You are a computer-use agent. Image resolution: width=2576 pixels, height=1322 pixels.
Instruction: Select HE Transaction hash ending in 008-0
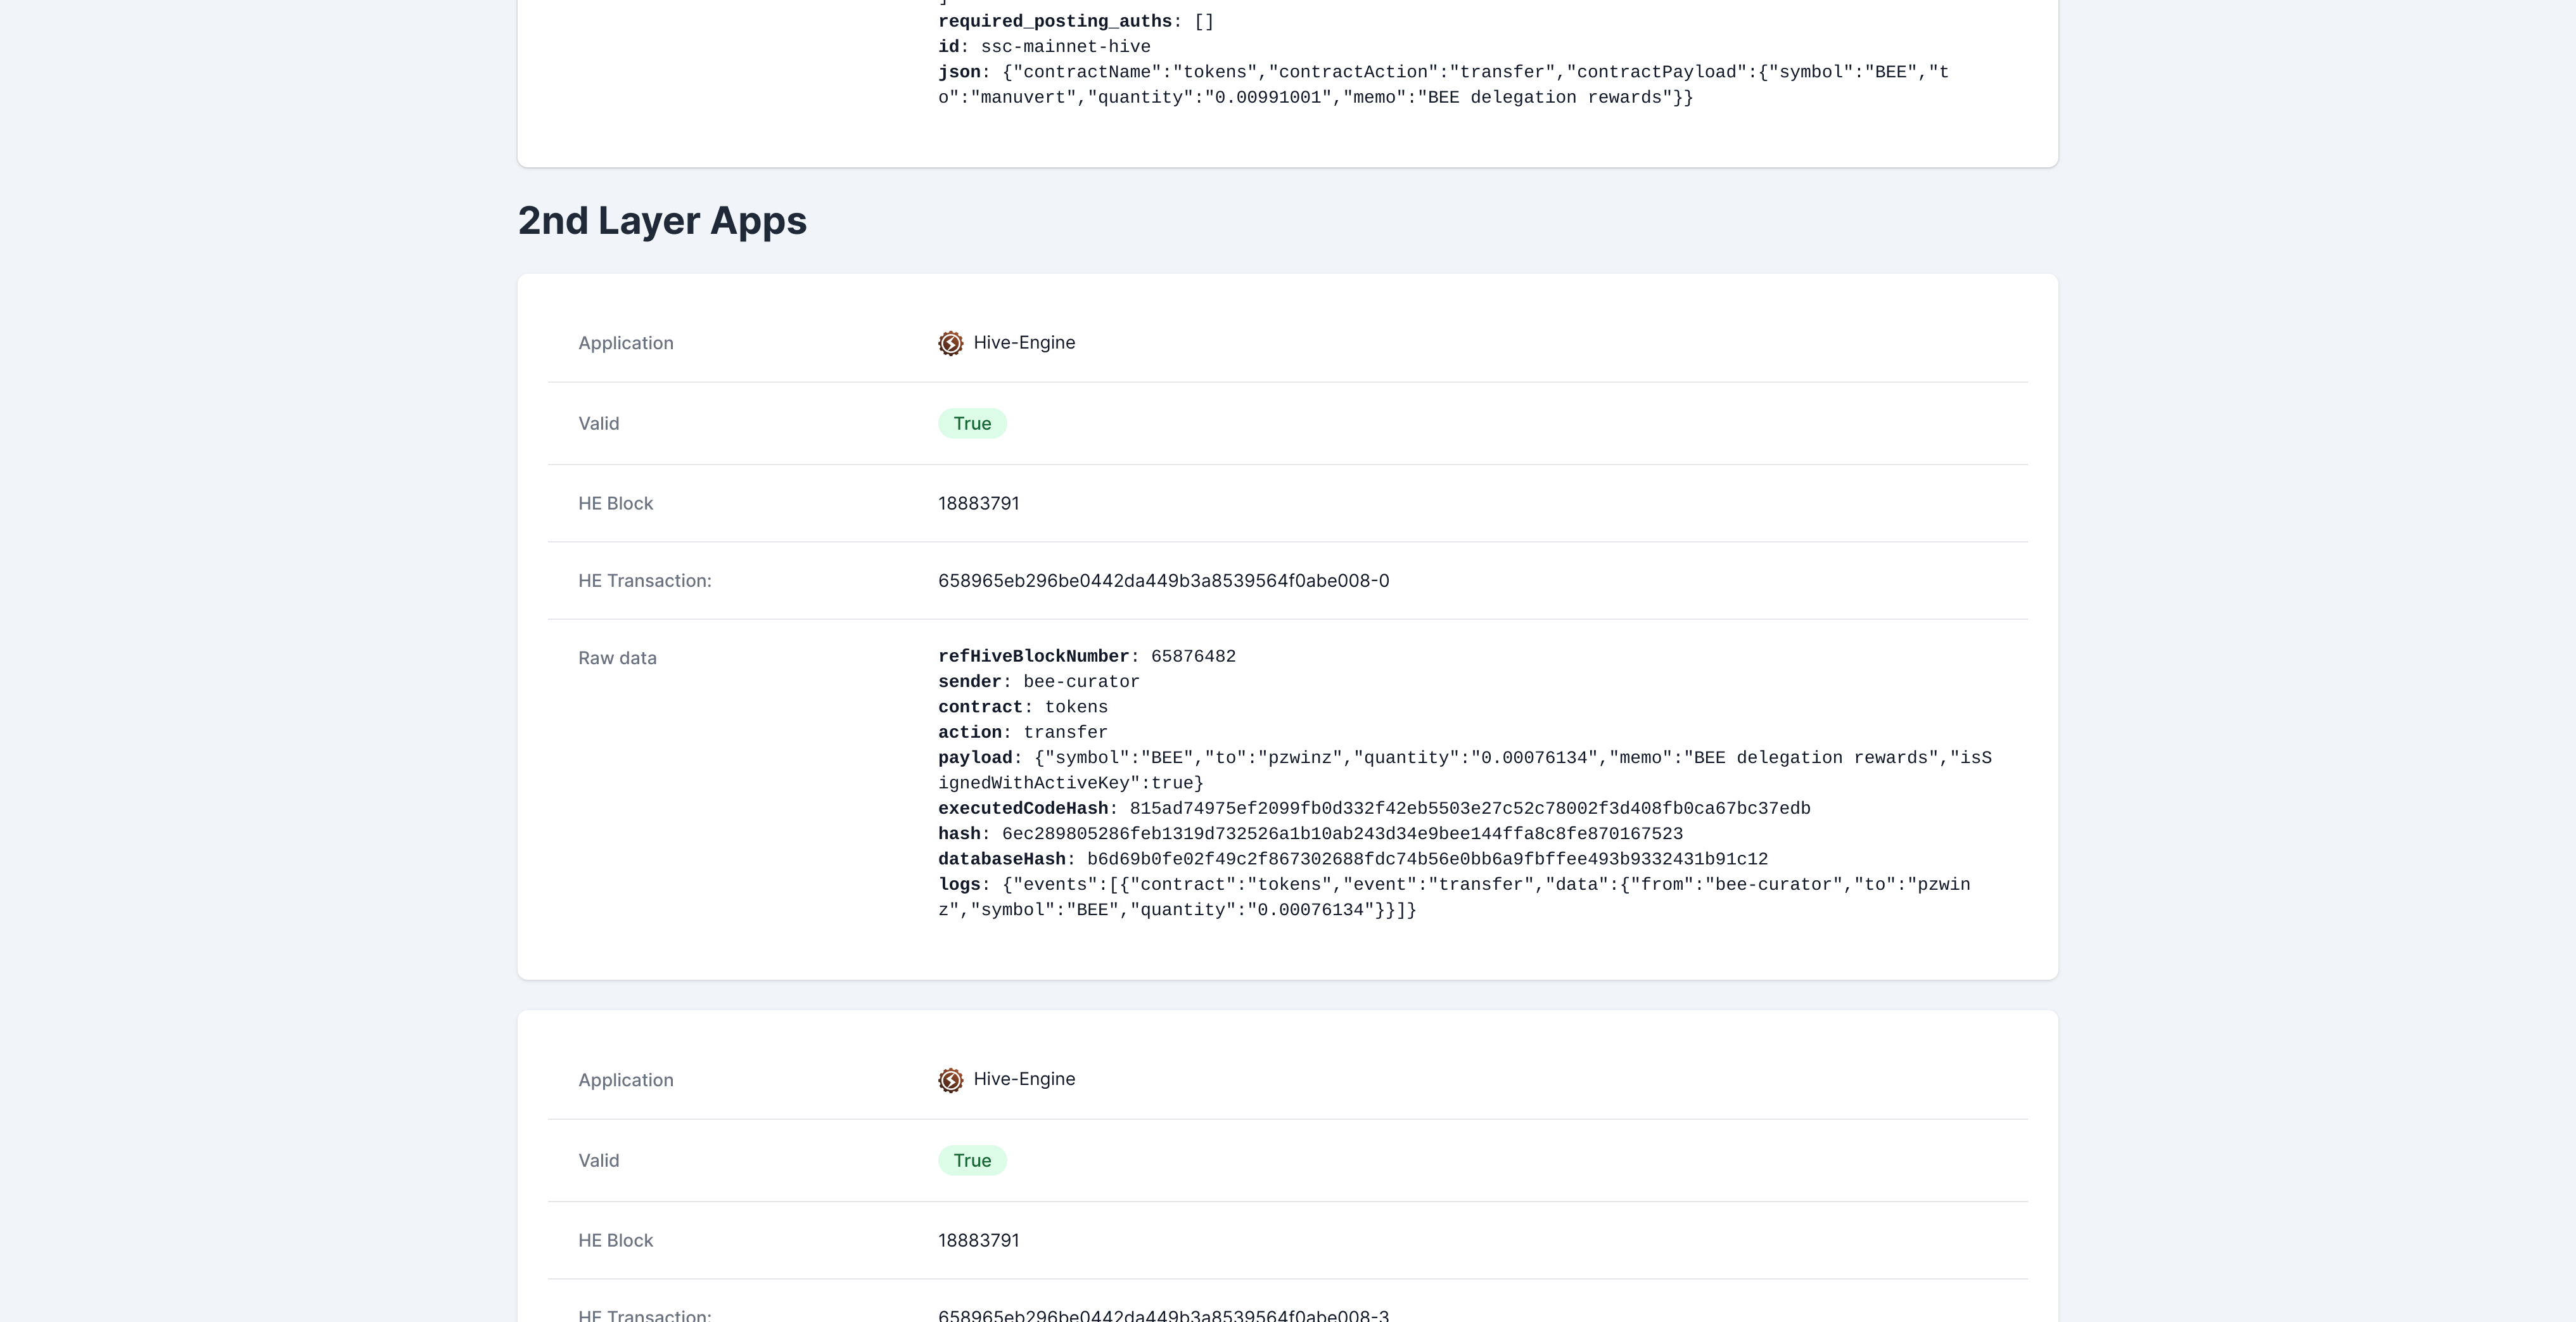pos(1163,581)
